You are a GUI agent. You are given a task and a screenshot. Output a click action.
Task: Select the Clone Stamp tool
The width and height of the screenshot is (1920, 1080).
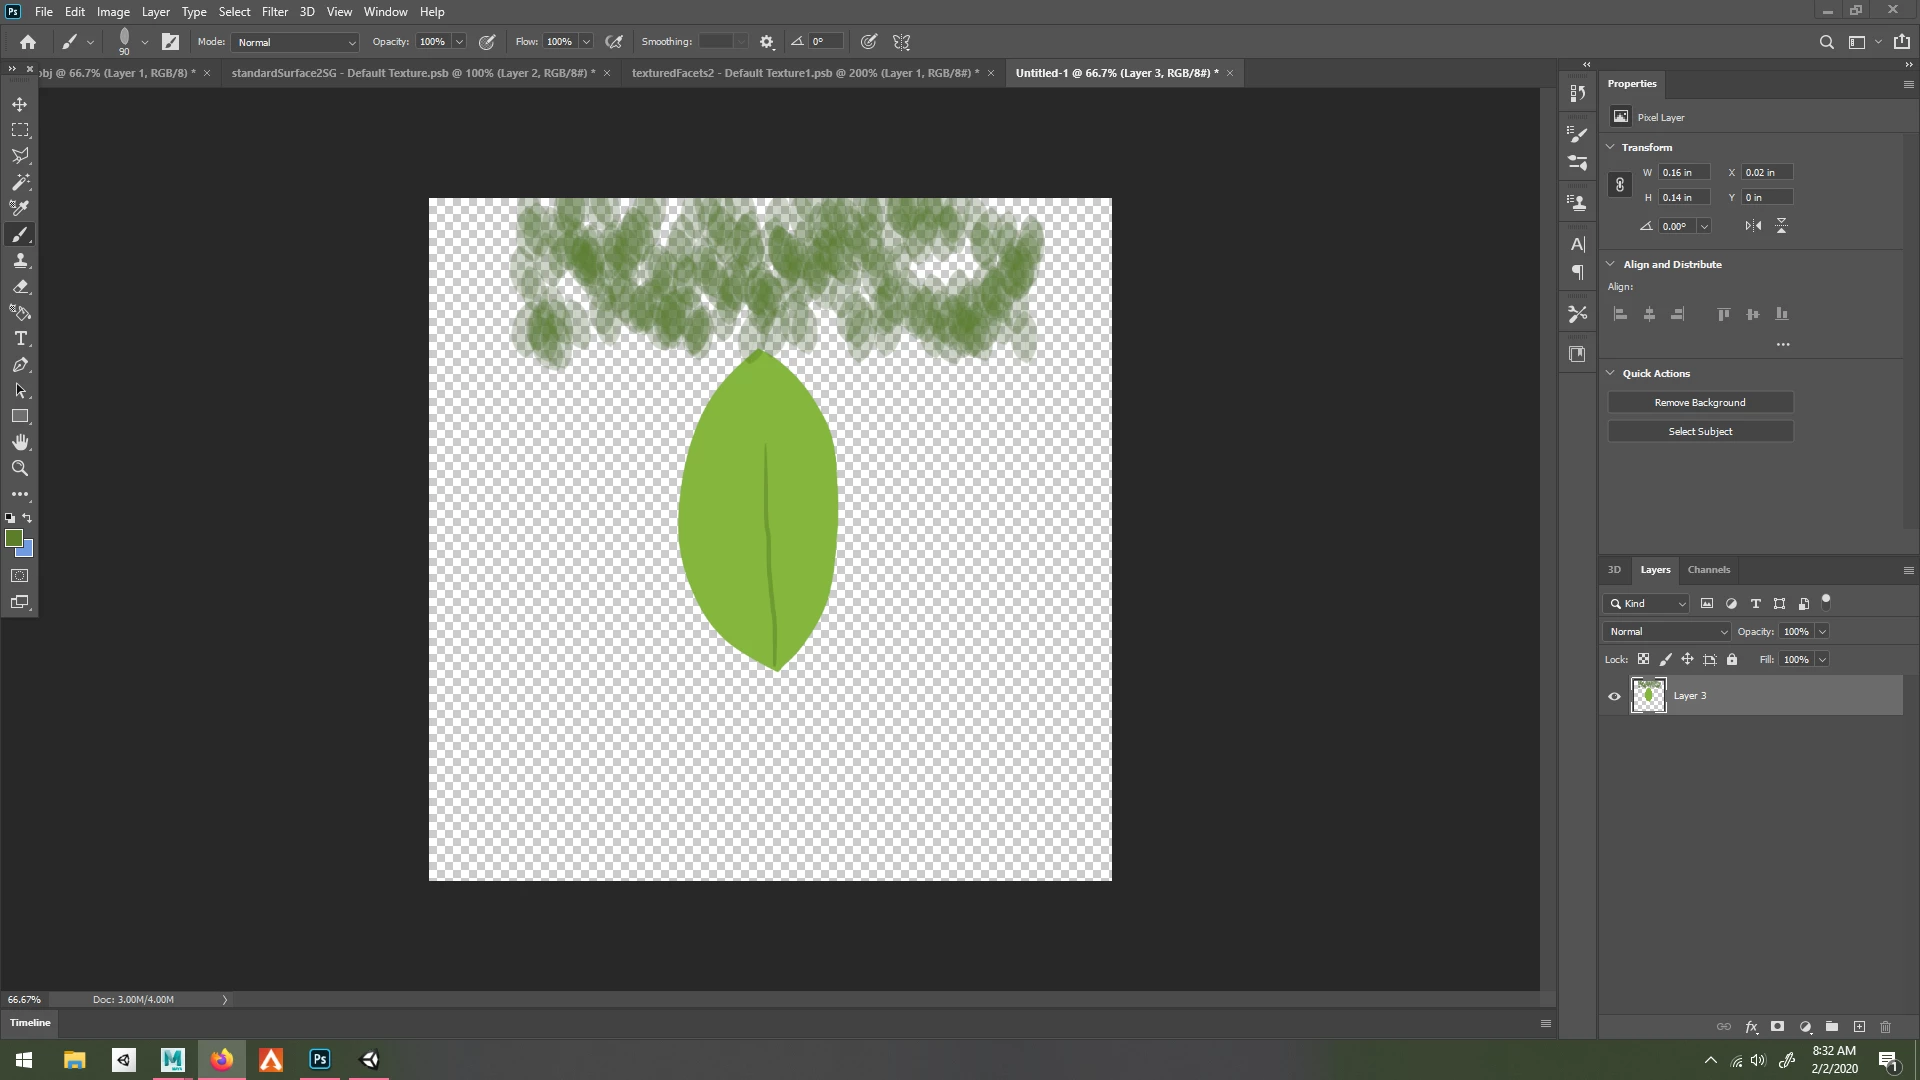coord(20,261)
